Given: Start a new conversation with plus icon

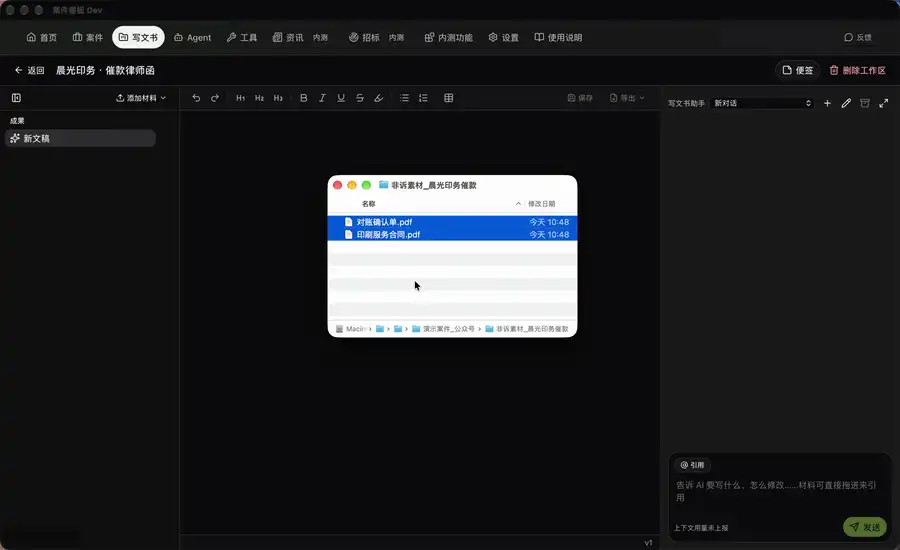Looking at the screenshot, I should [x=827, y=103].
